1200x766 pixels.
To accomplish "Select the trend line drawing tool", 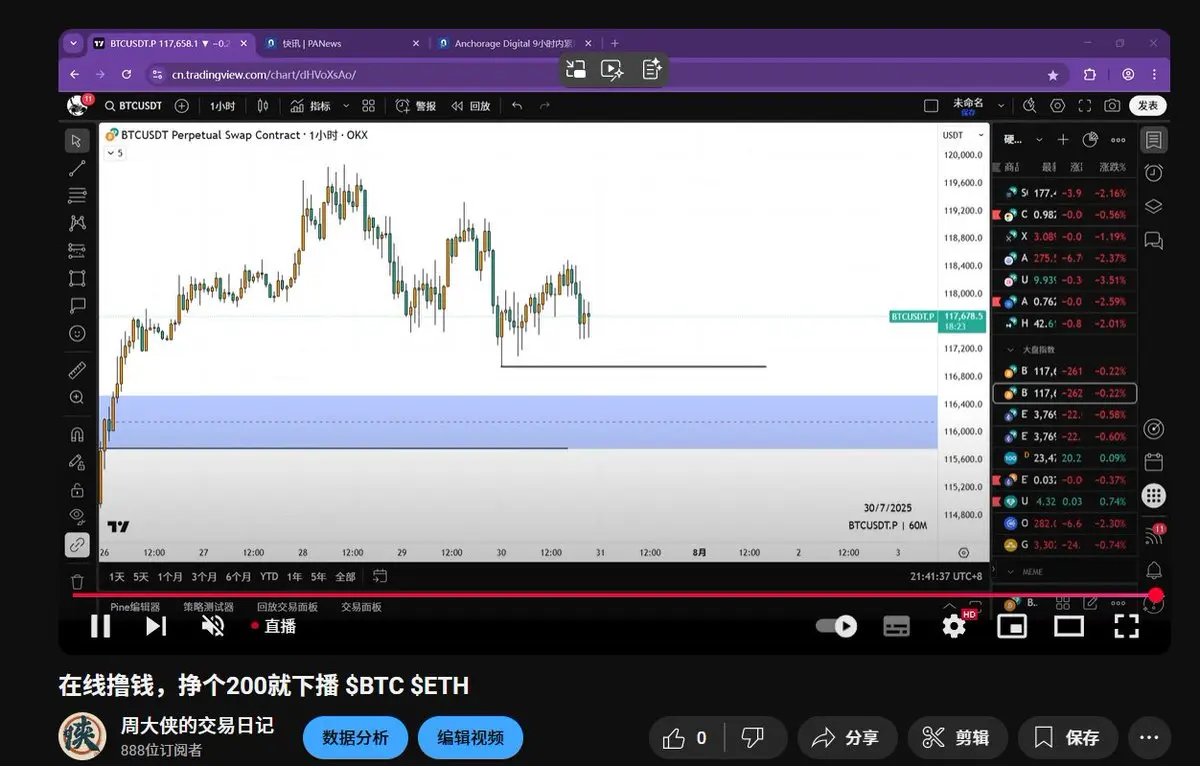I will (77, 168).
